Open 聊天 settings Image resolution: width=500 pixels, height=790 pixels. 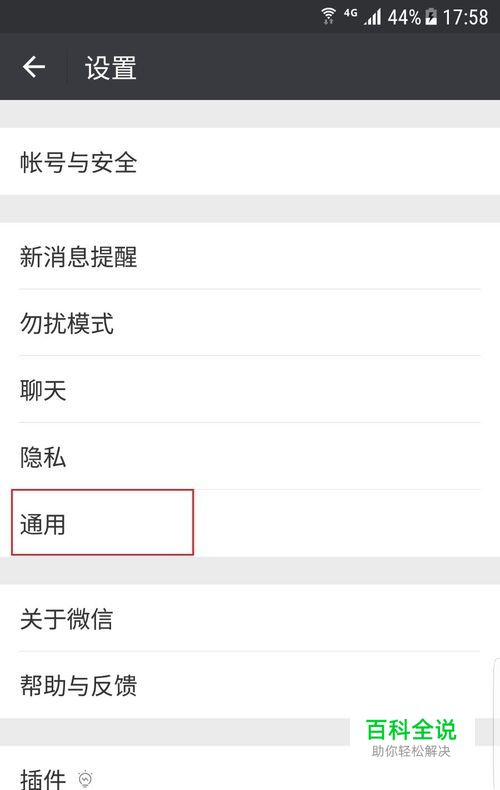coord(250,389)
